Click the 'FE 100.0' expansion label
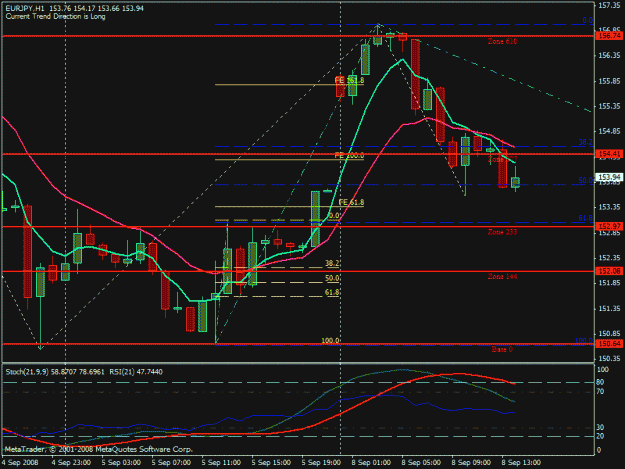Image resolution: width=625 pixels, height=469 pixels. click(349, 156)
